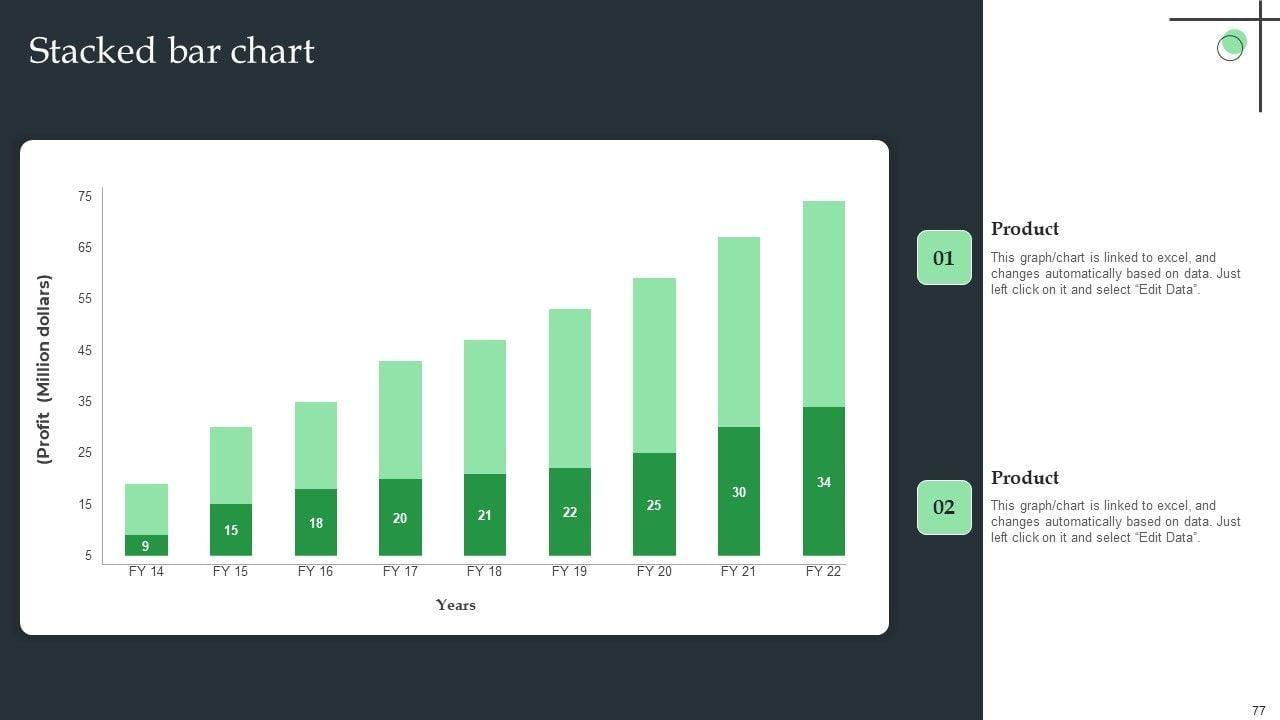The height and width of the screenshot is (720, 1280).
Task: Select the light green upper segment of FY 17 bar
Action: point(400,419)
